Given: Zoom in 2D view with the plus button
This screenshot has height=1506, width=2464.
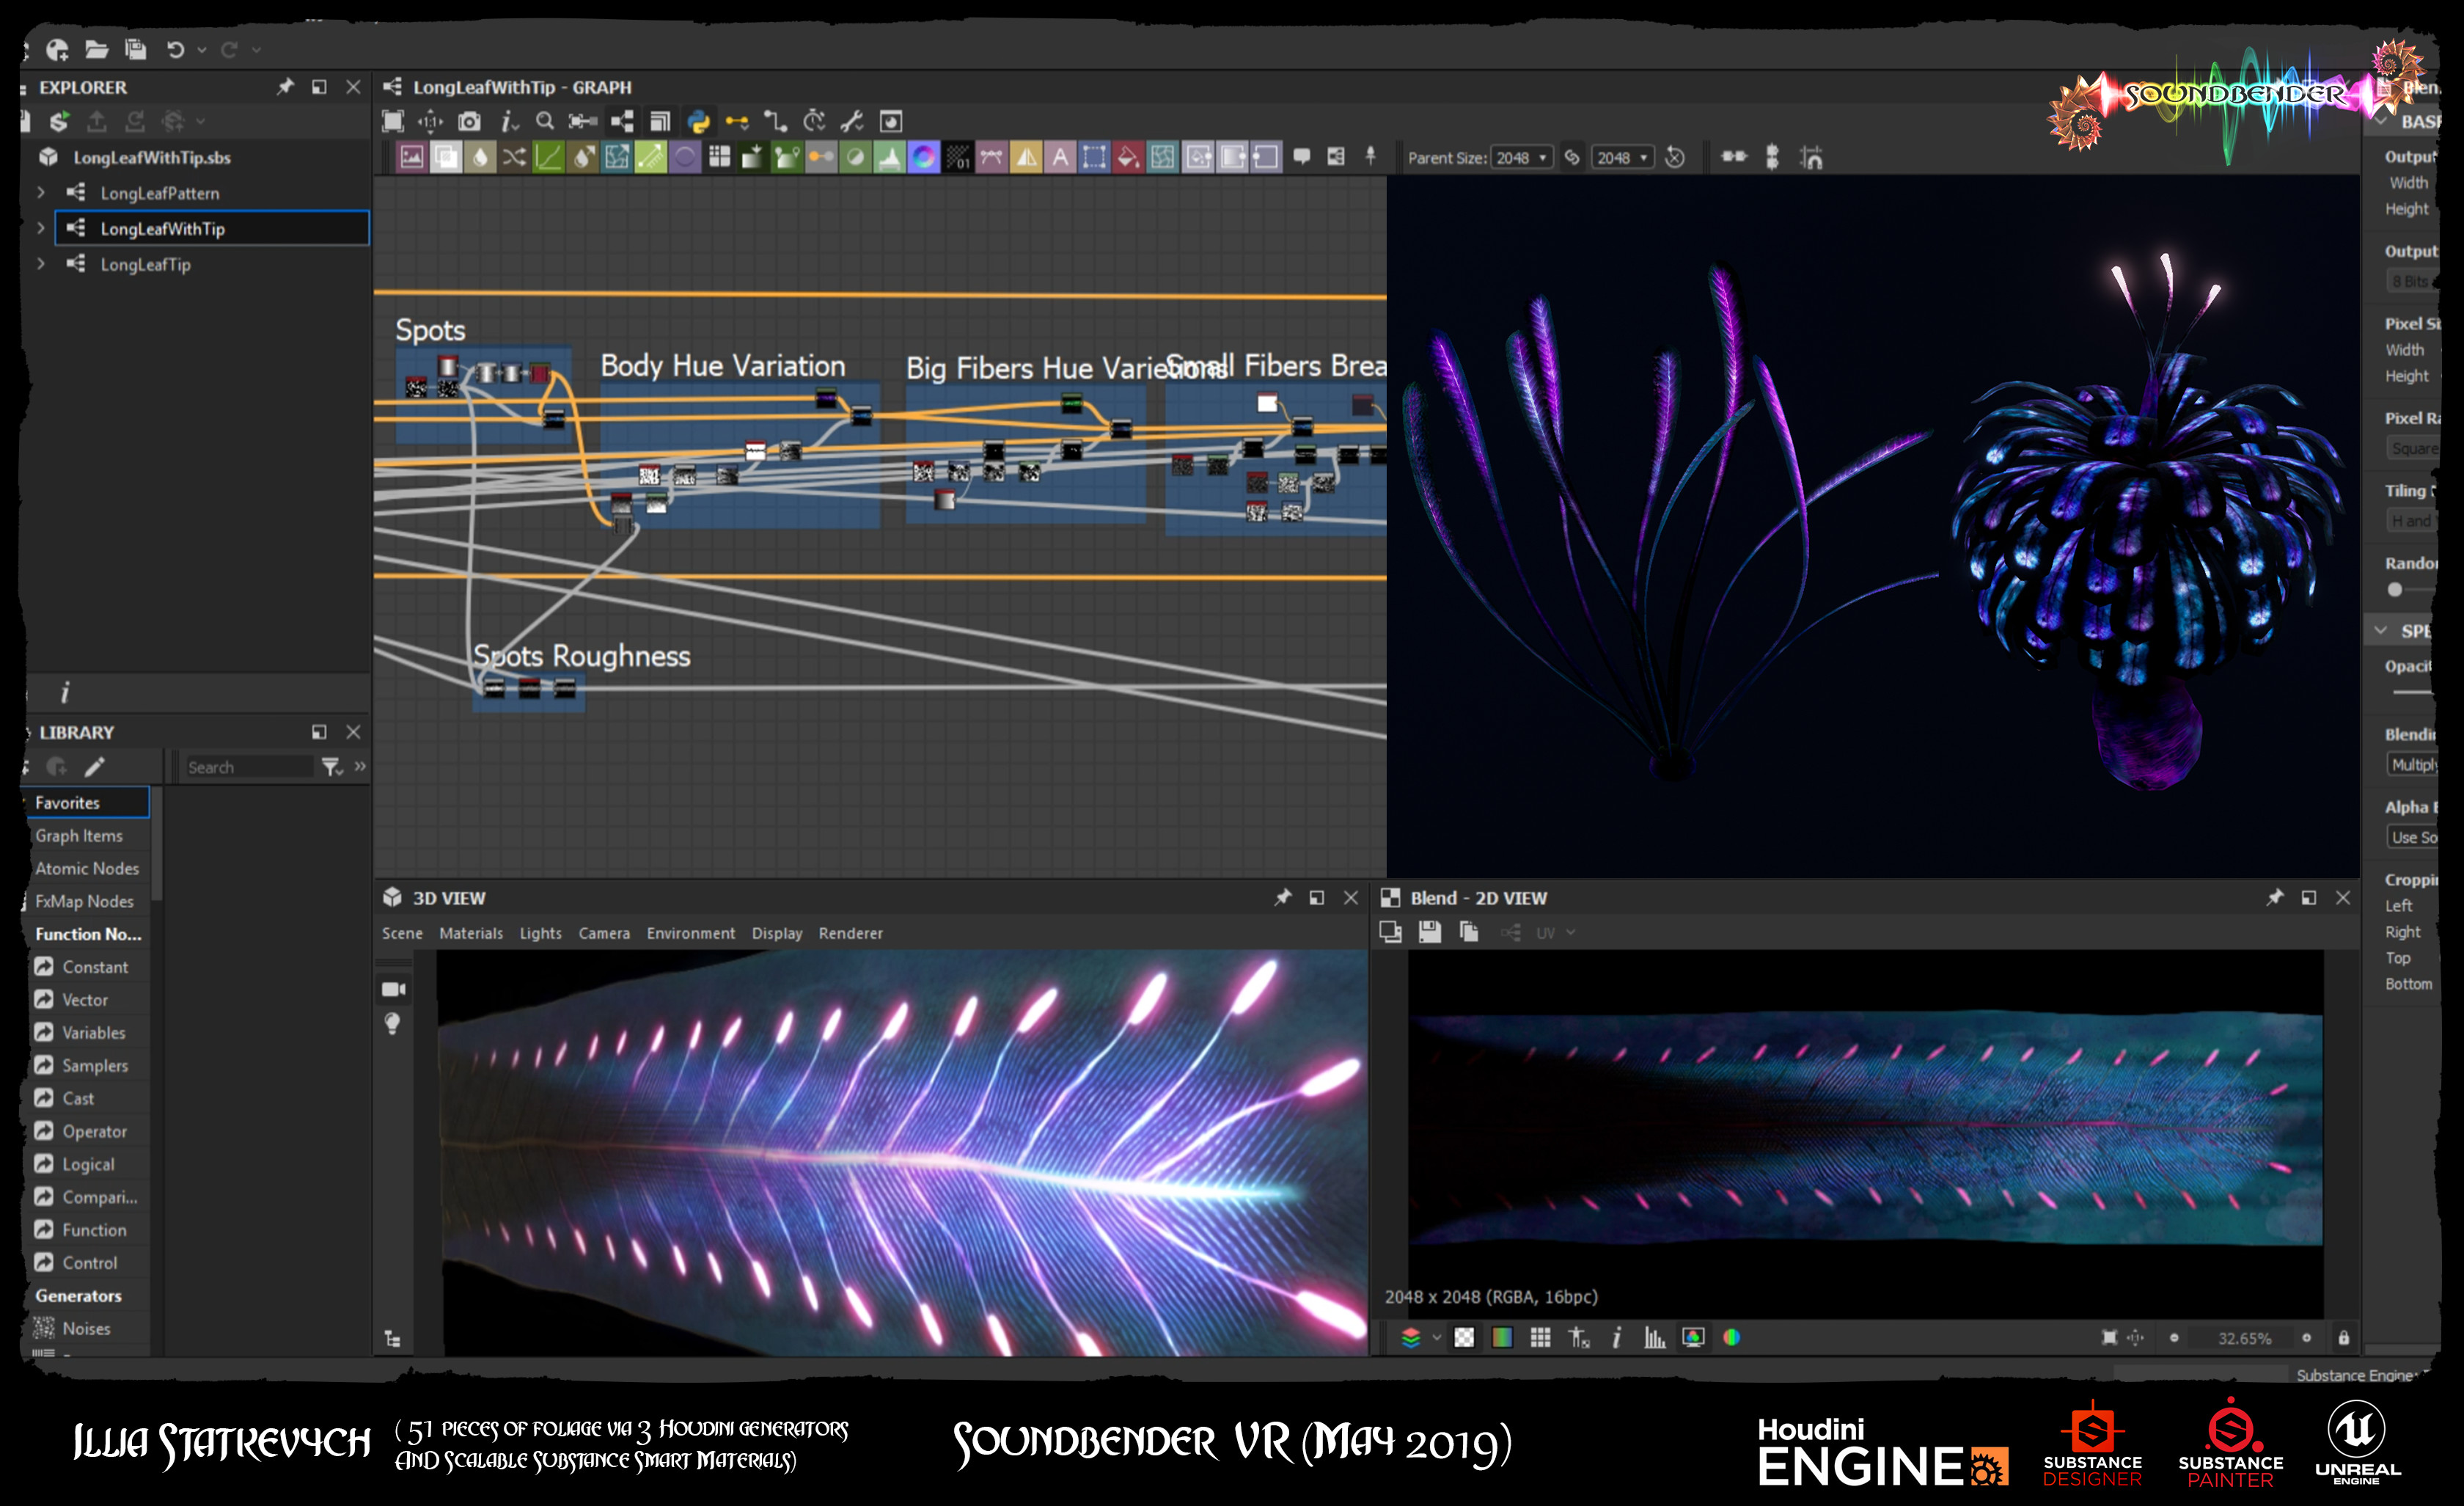Looking at the screenshot, I should coord(2306,1338).
